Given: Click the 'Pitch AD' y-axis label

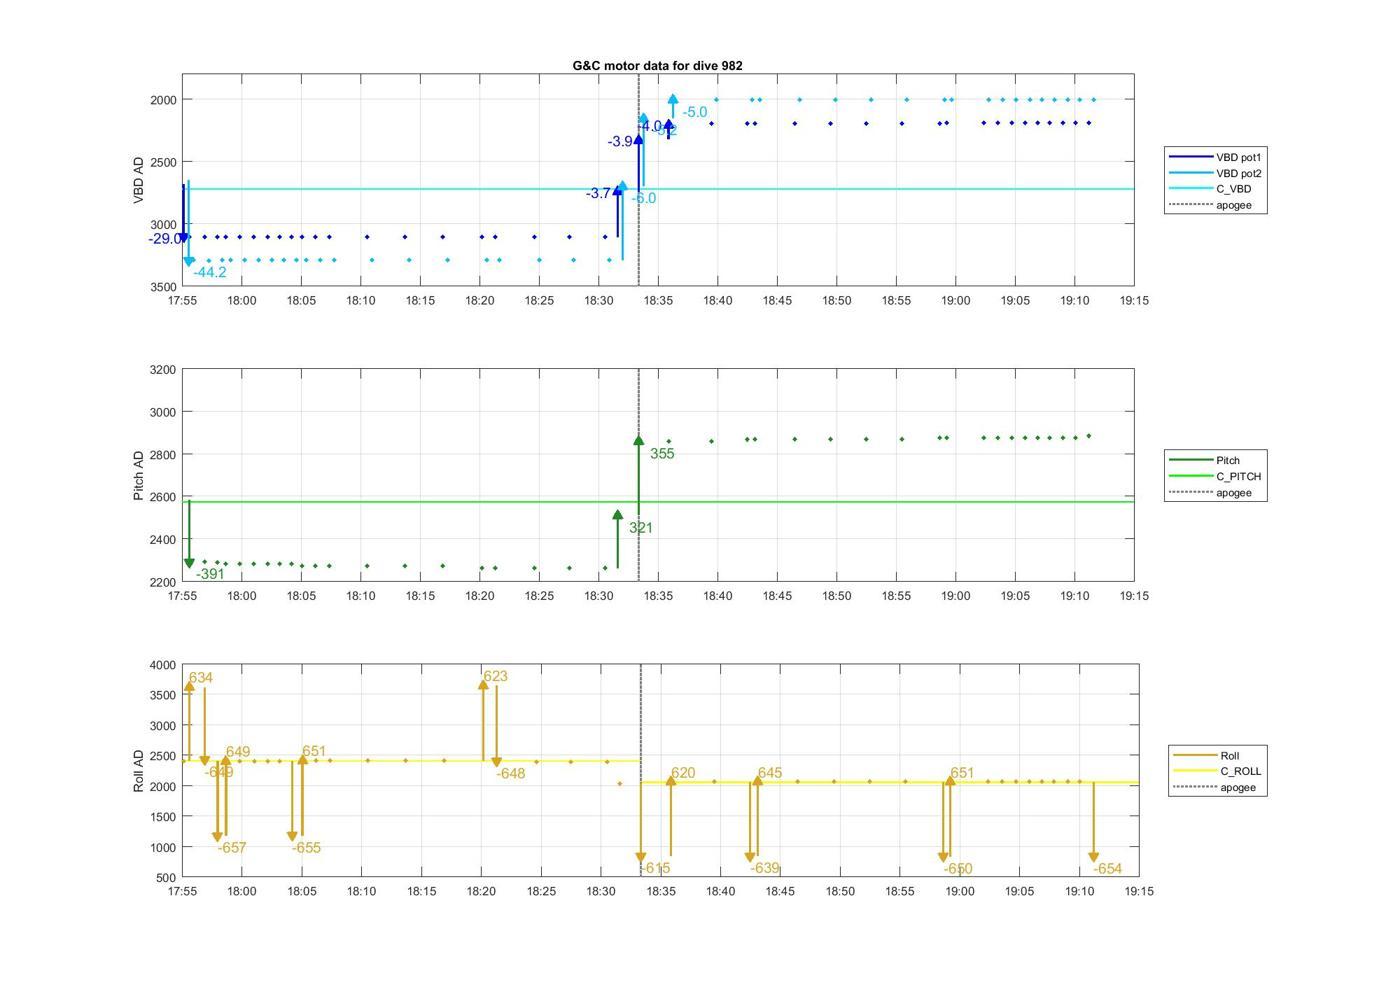Looking at the screenshot, I should click(138, 475).
